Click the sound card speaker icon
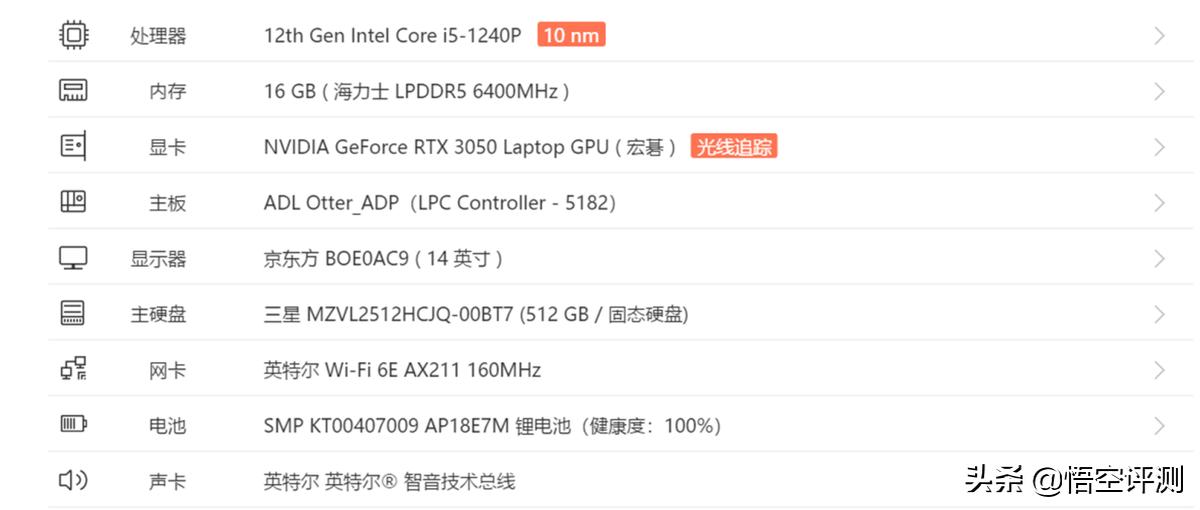Screen dimensions: 1200x510 click(x=73, y=481)
